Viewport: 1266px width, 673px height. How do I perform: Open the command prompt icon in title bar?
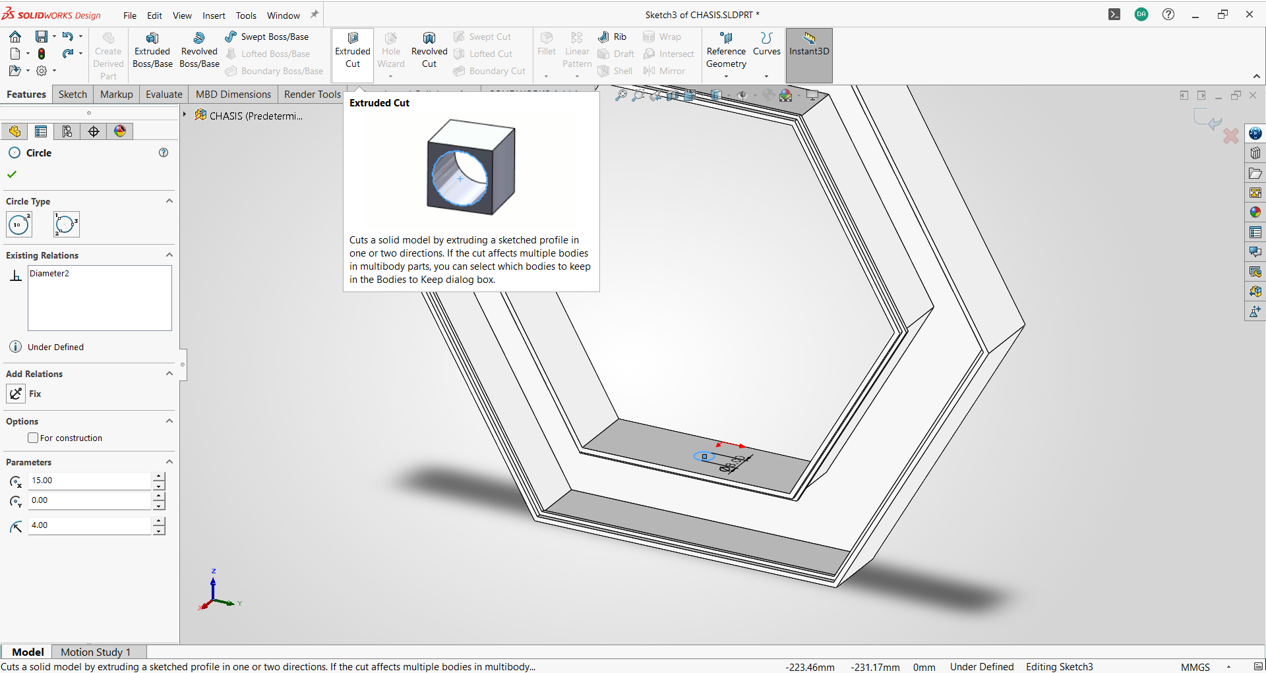pyautogui.click(x=1114, y=15)
